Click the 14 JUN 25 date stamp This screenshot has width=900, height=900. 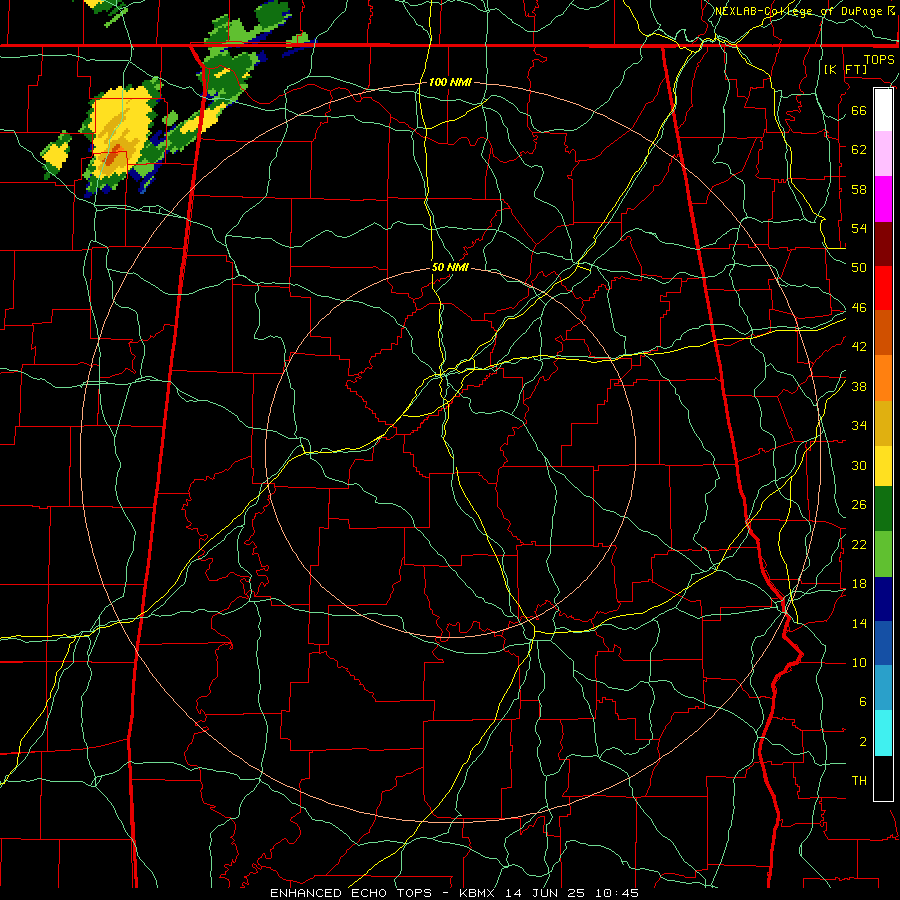tap(545, 893)
